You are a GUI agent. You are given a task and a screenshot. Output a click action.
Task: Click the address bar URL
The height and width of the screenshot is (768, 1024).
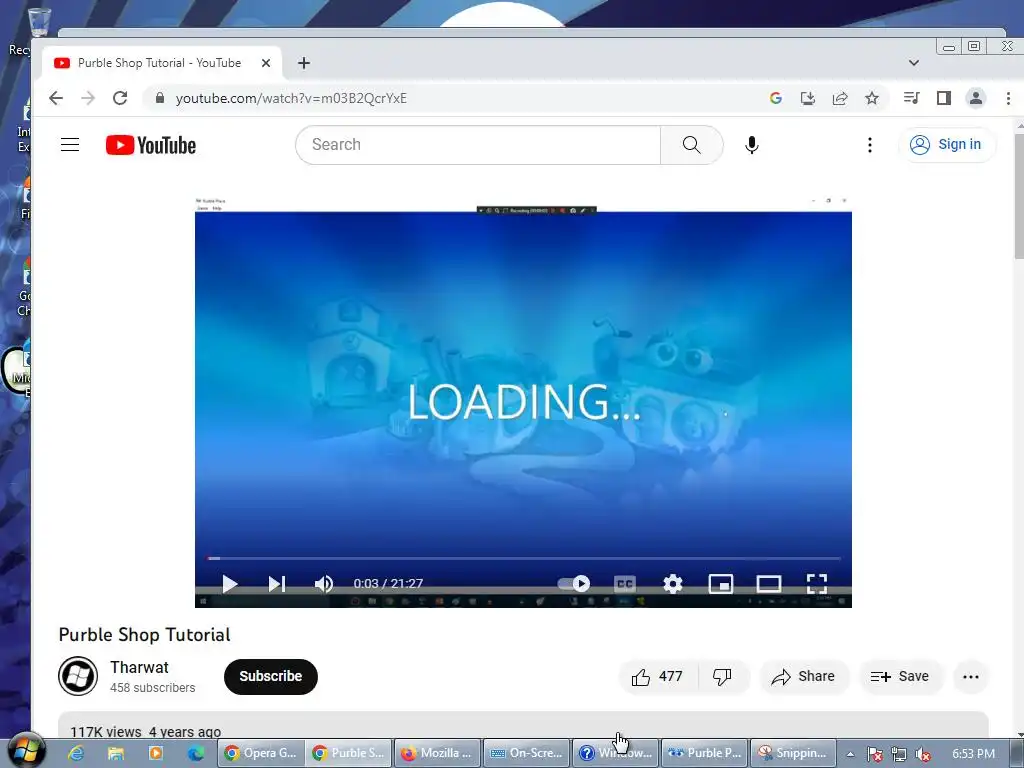click(x=291, y=98)
